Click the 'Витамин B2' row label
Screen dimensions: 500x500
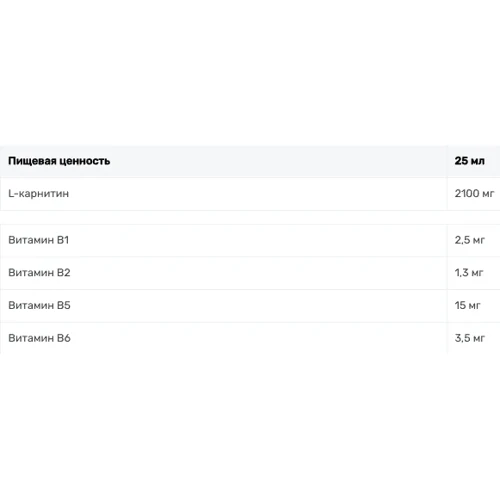pyautogui.click(x=39, y=273)
